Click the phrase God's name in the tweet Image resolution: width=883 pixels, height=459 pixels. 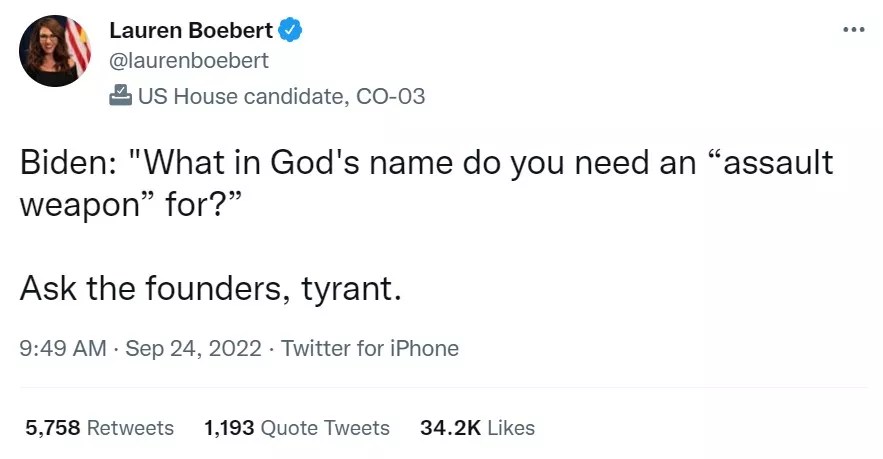(379, 163)
